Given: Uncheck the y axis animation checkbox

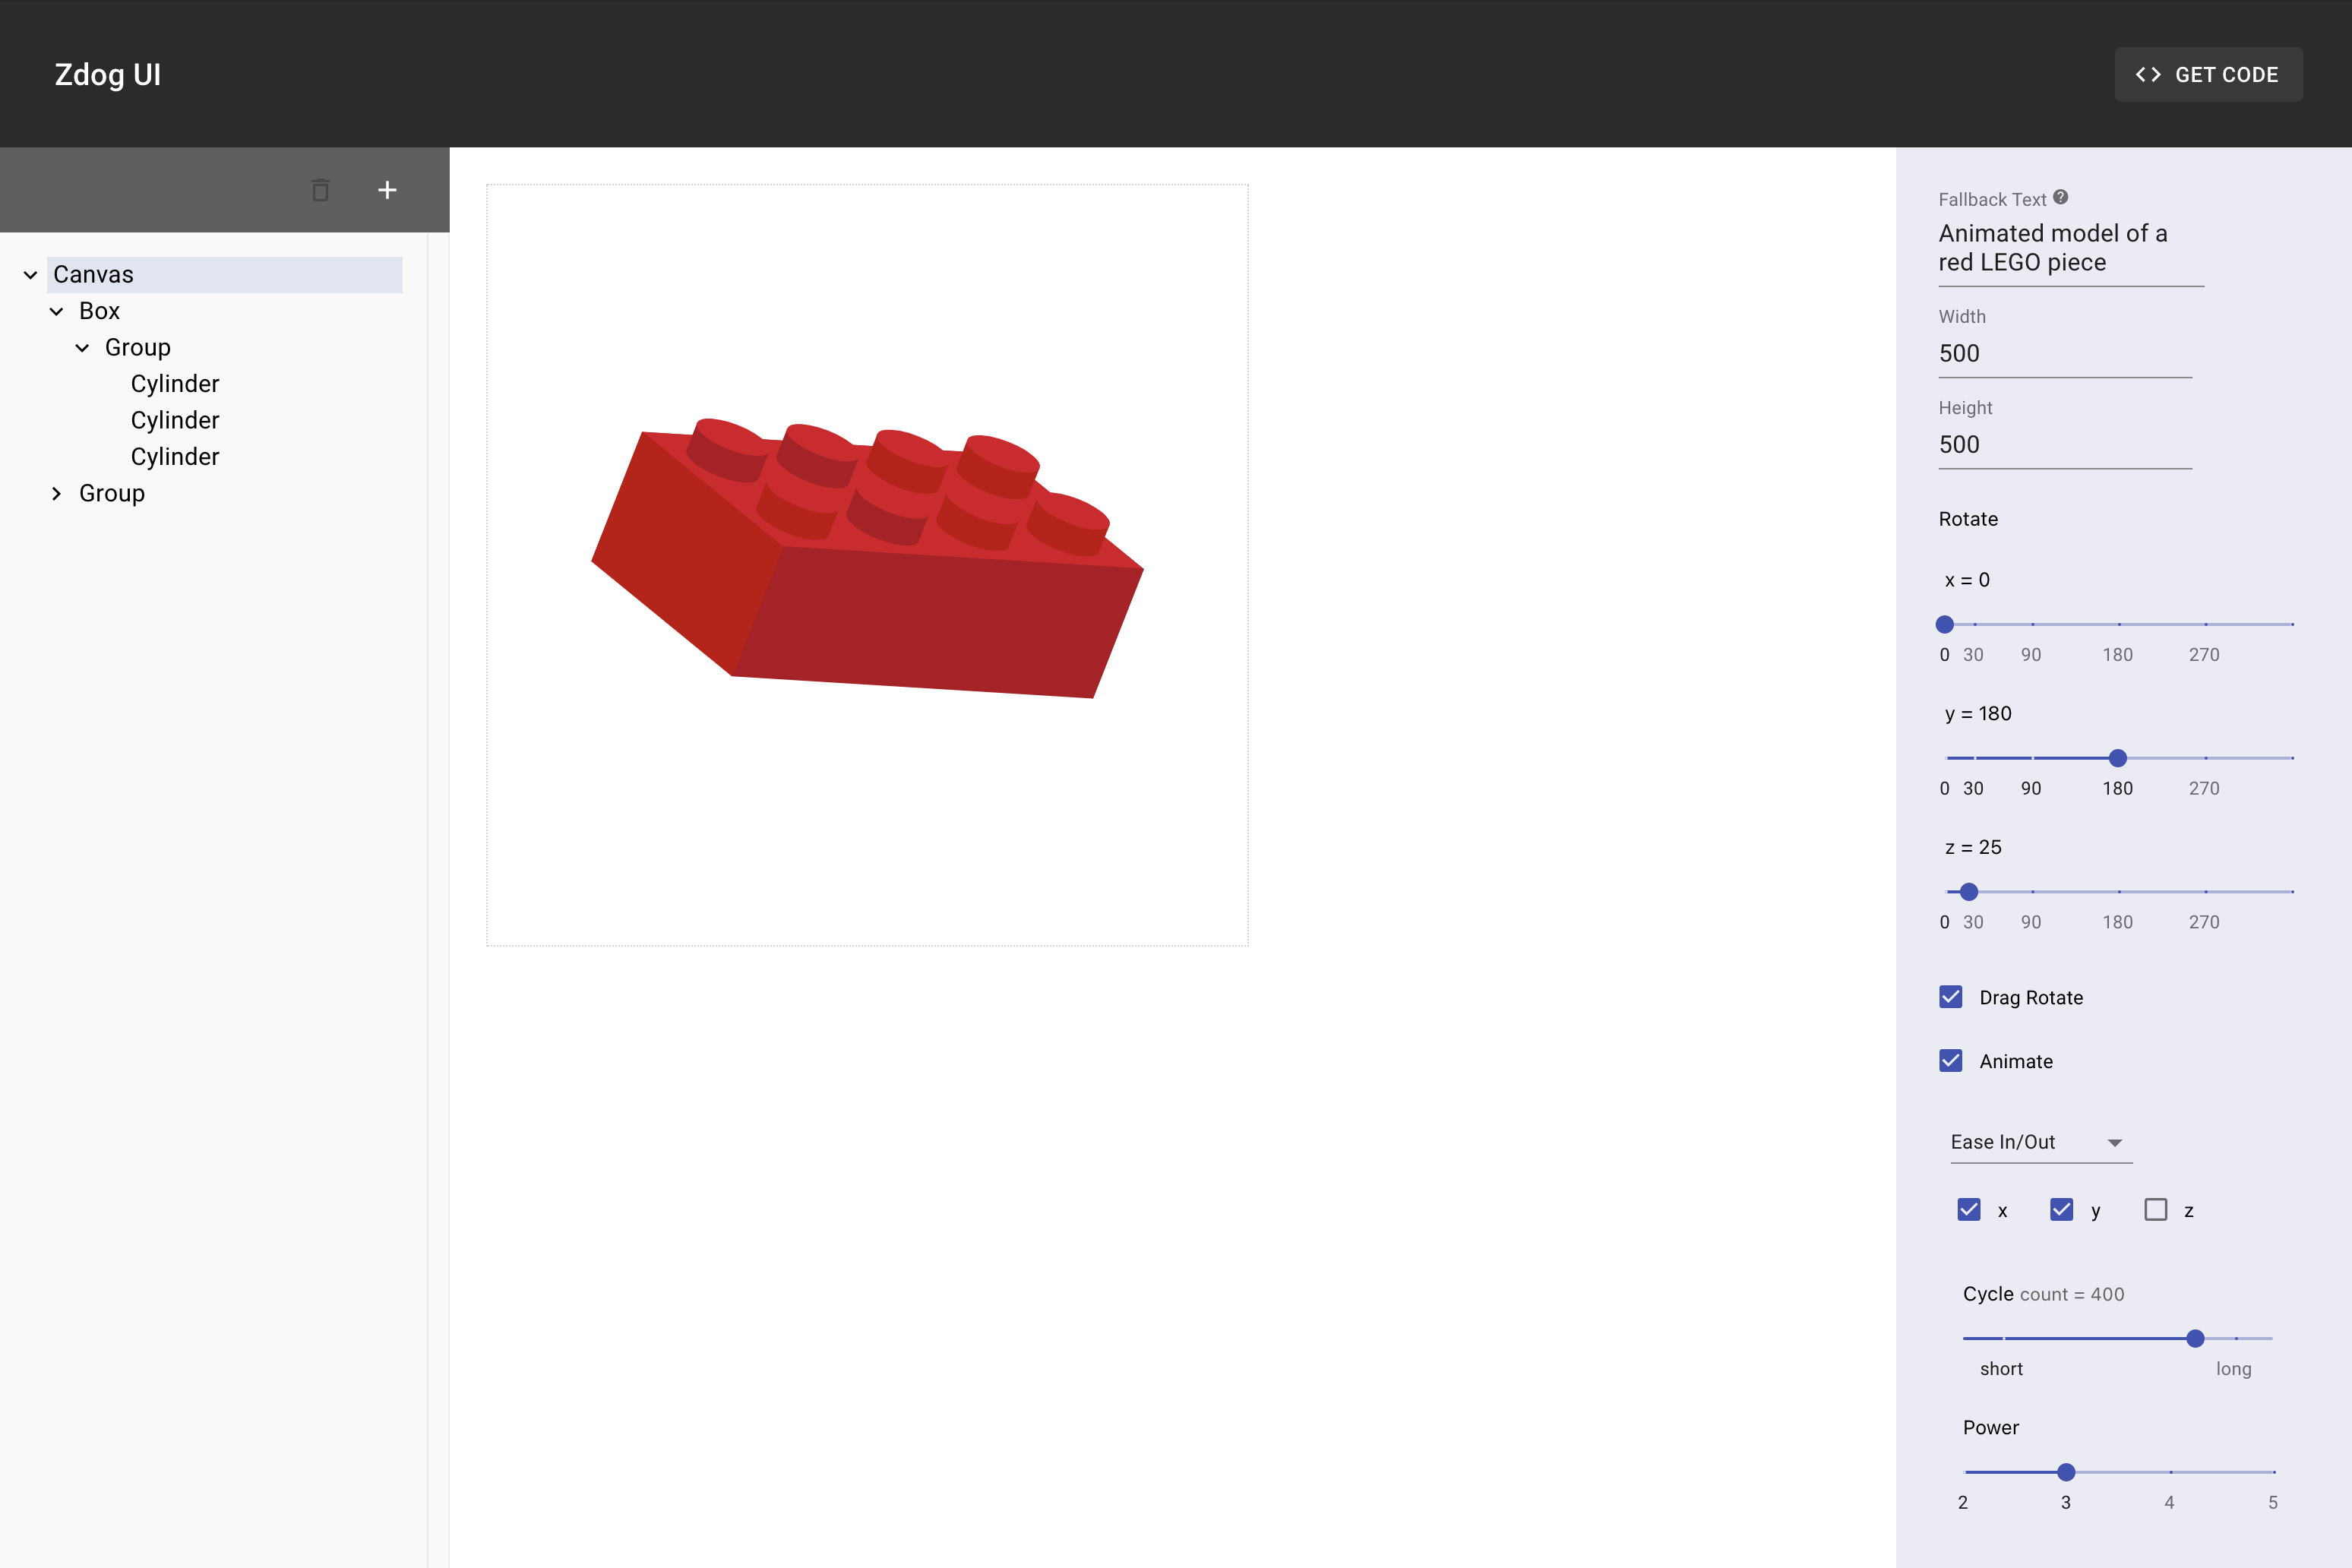Looking at the screenshot, I should click(x=2061, y=1210).
